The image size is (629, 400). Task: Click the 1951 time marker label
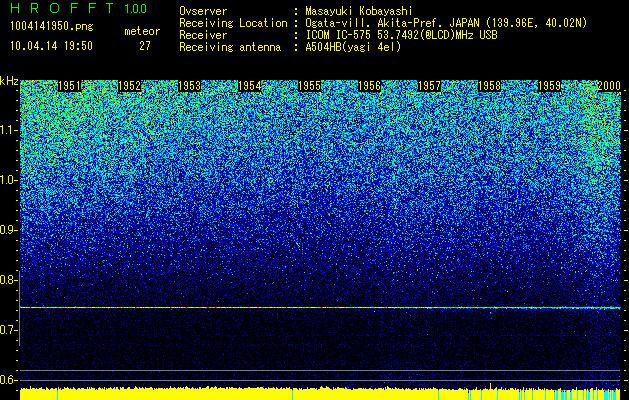point(69,86)
